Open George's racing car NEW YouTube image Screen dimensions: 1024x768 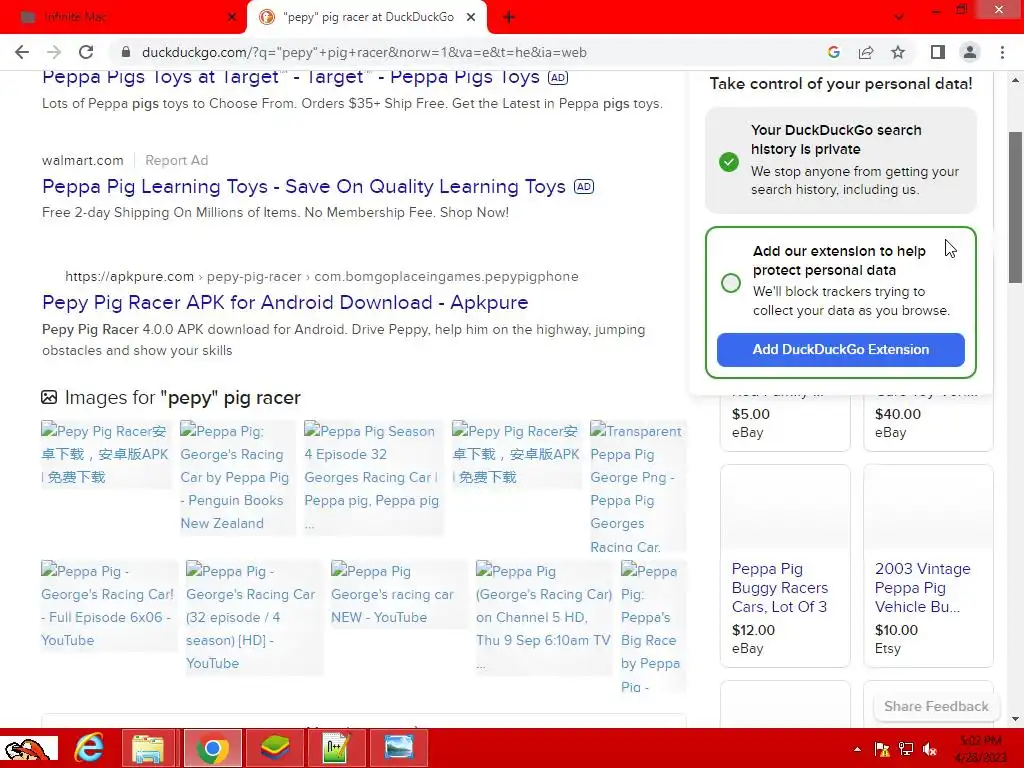tap(398, 594)
